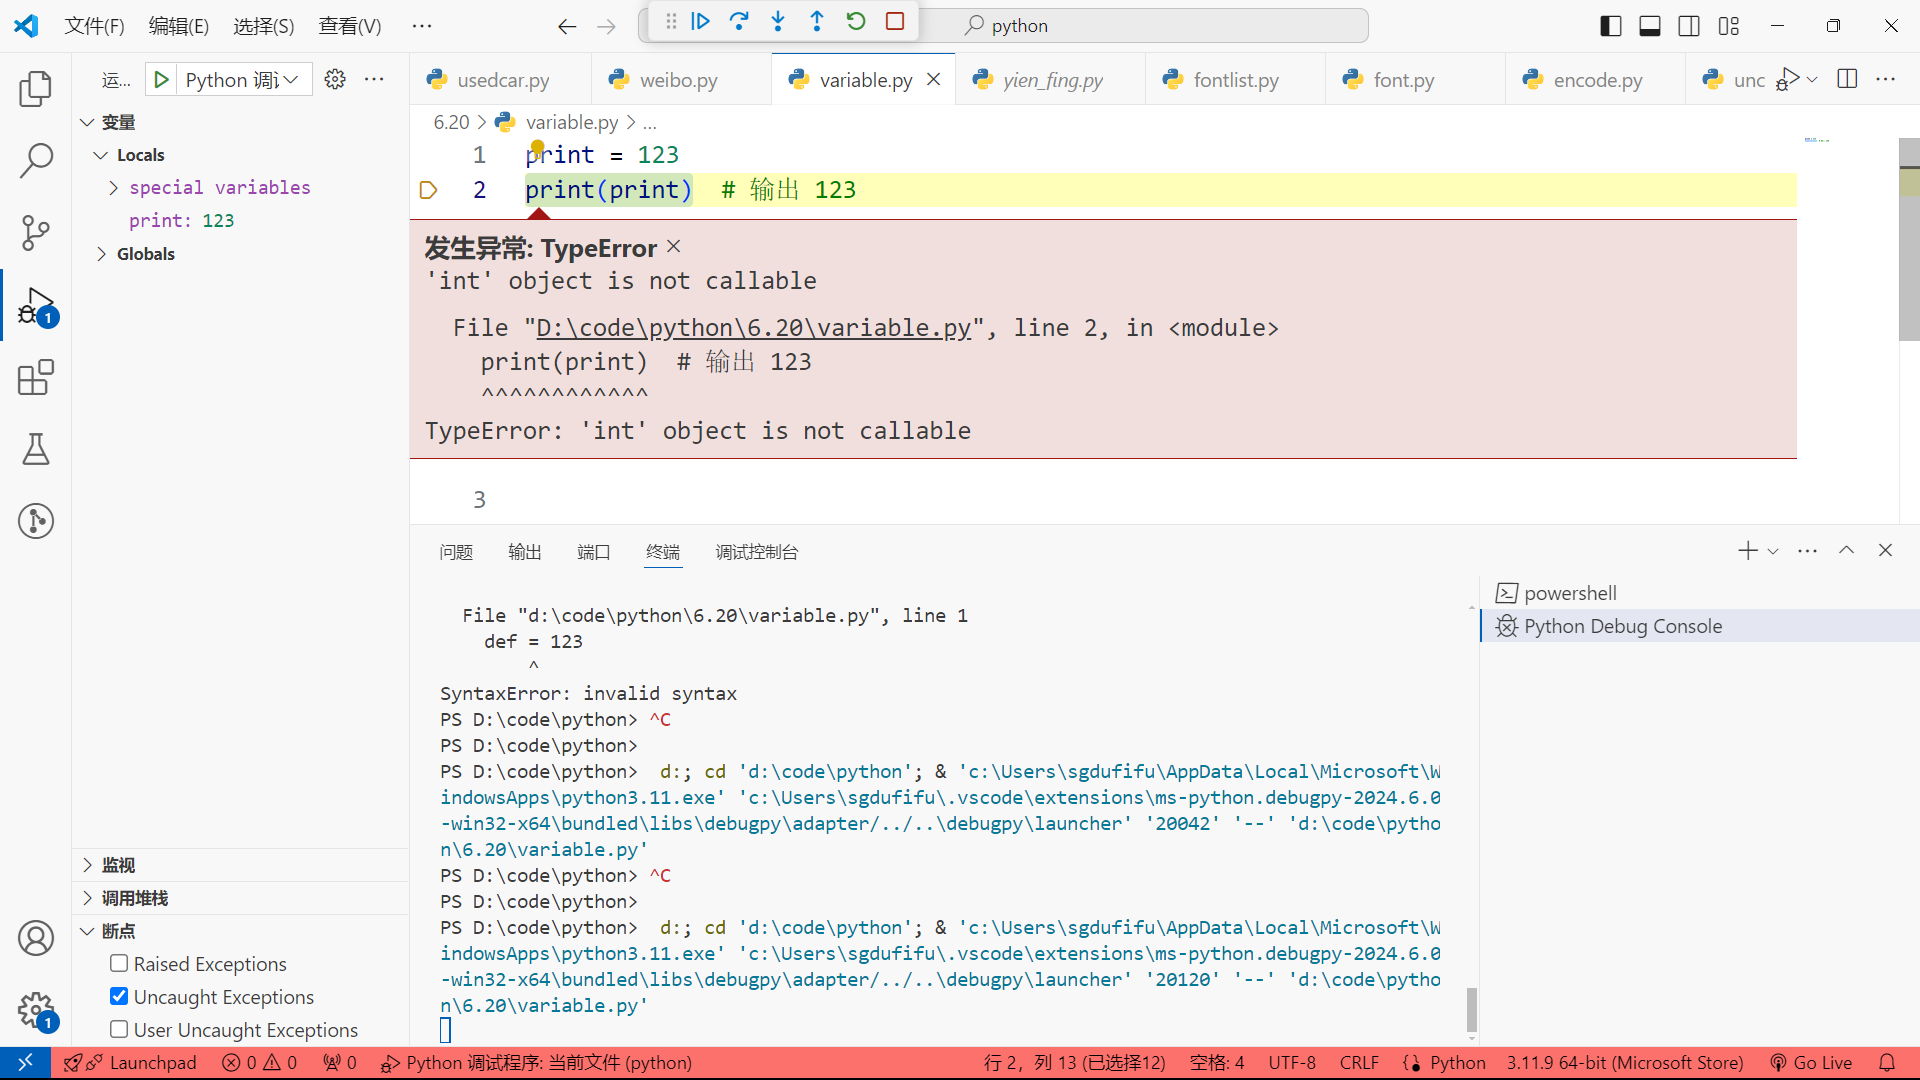Open launch.json with the gear icon
1920x1080 pixels.
click(x=335, y=79)
